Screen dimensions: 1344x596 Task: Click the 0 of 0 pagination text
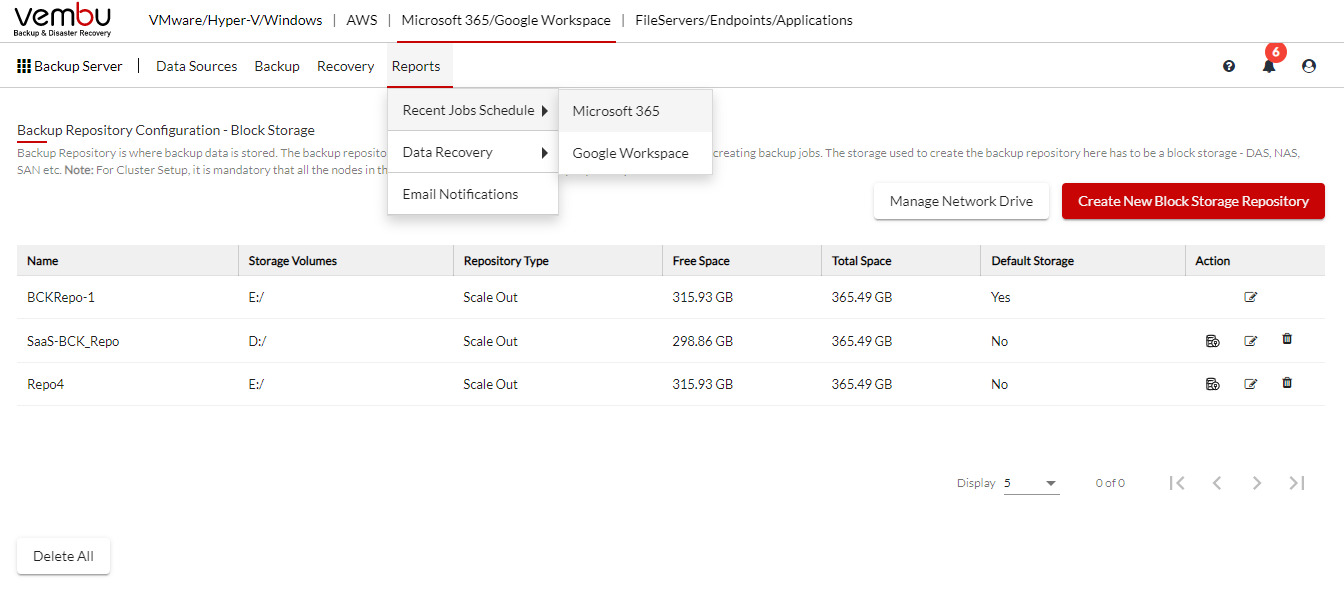[x=1110, y=483]
